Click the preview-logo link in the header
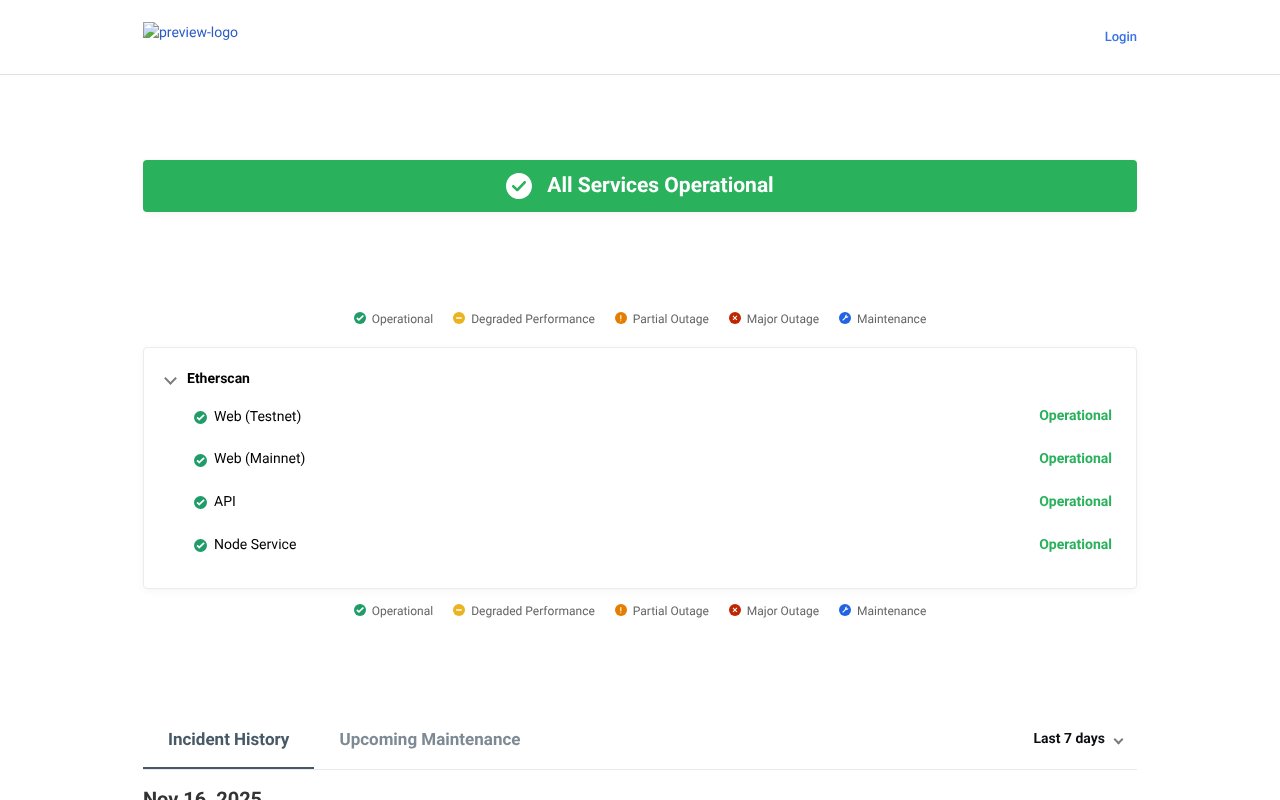The height and width of the screenshot is (800, 1280). pos(190,32)
